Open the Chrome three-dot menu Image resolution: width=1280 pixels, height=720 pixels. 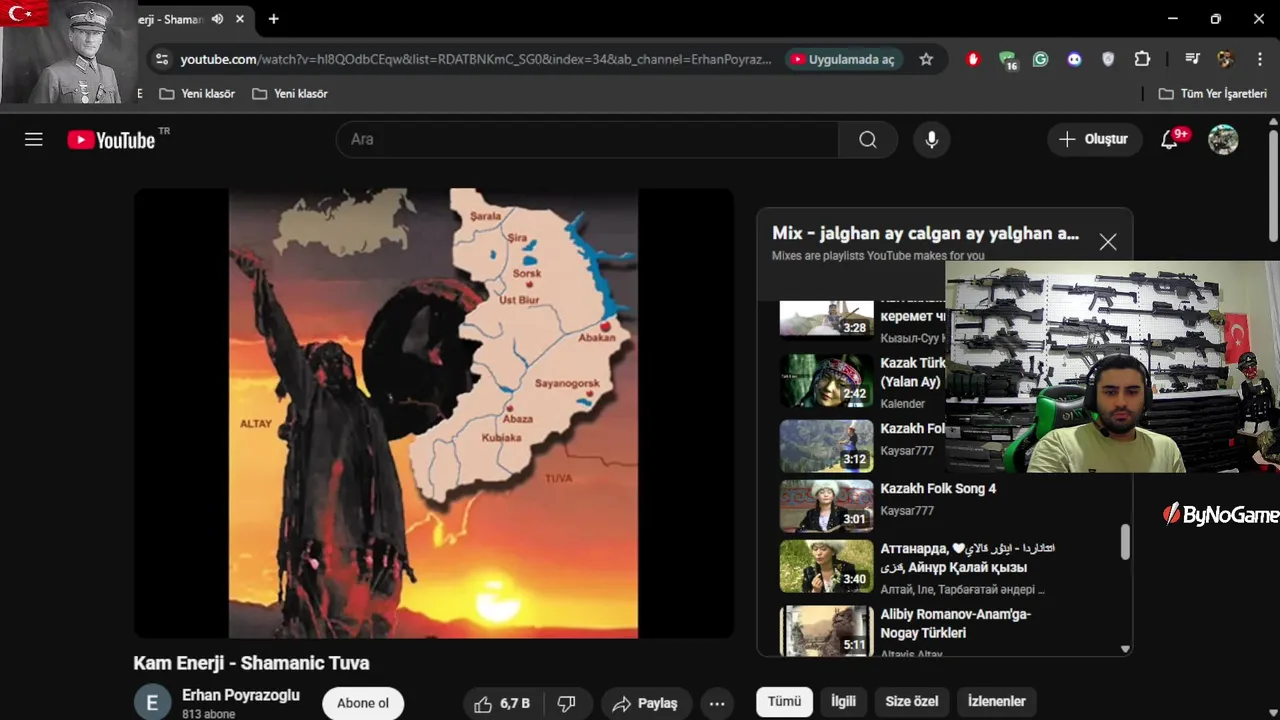tap(1258, 59)
